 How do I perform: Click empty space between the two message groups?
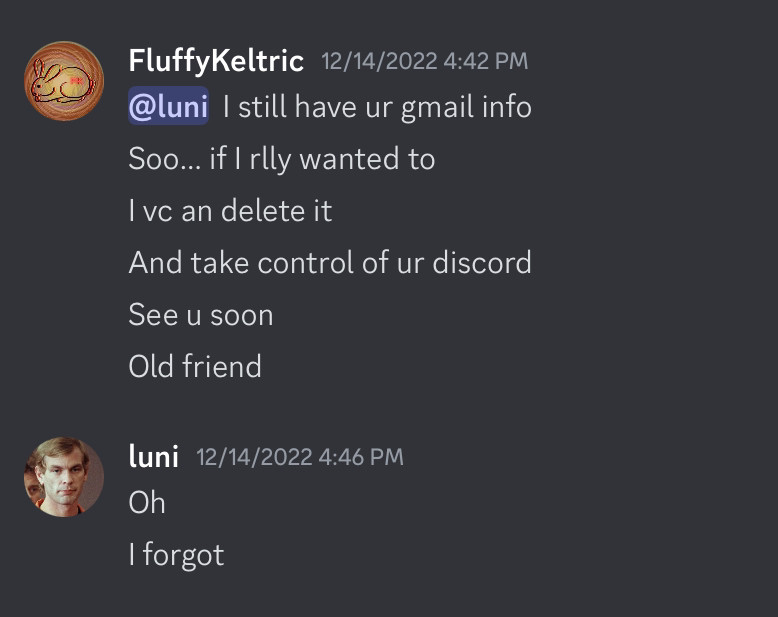[x=389, y=407]
